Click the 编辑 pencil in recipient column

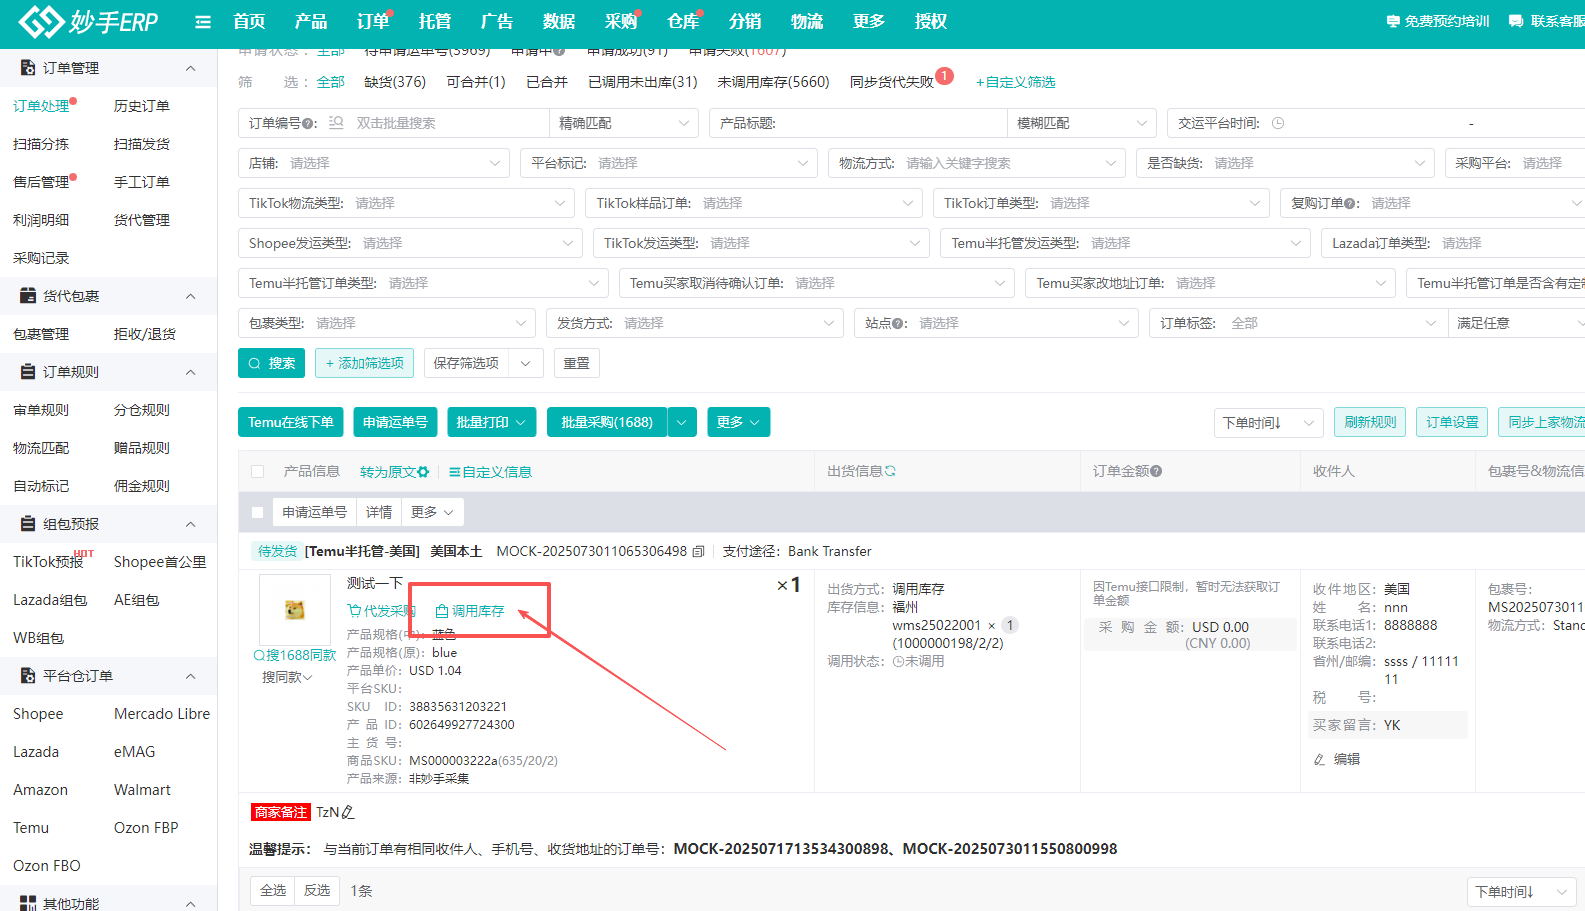[x=1319, y=760]
